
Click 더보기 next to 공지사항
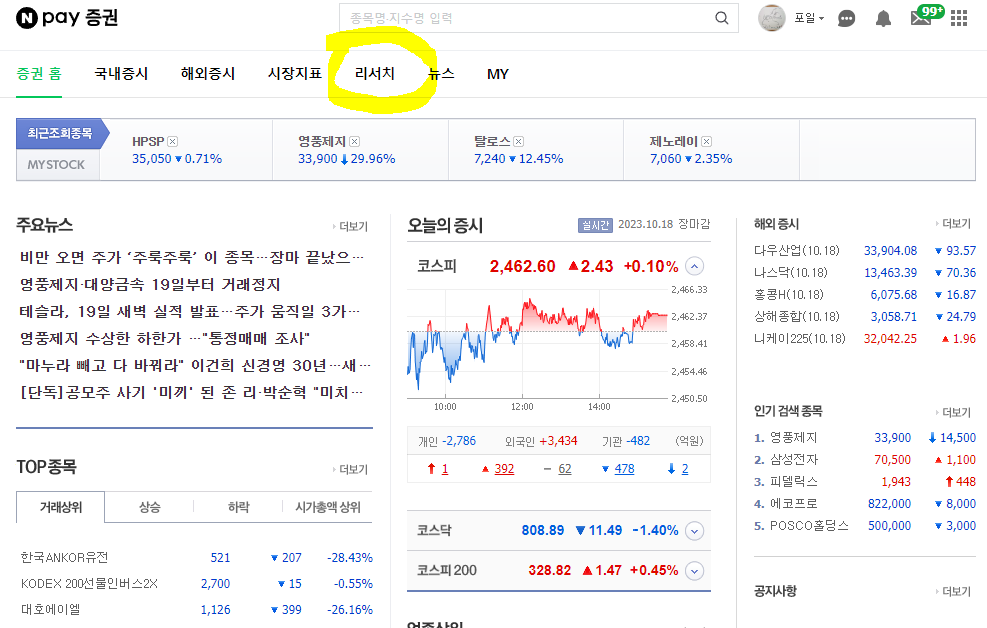953,592
